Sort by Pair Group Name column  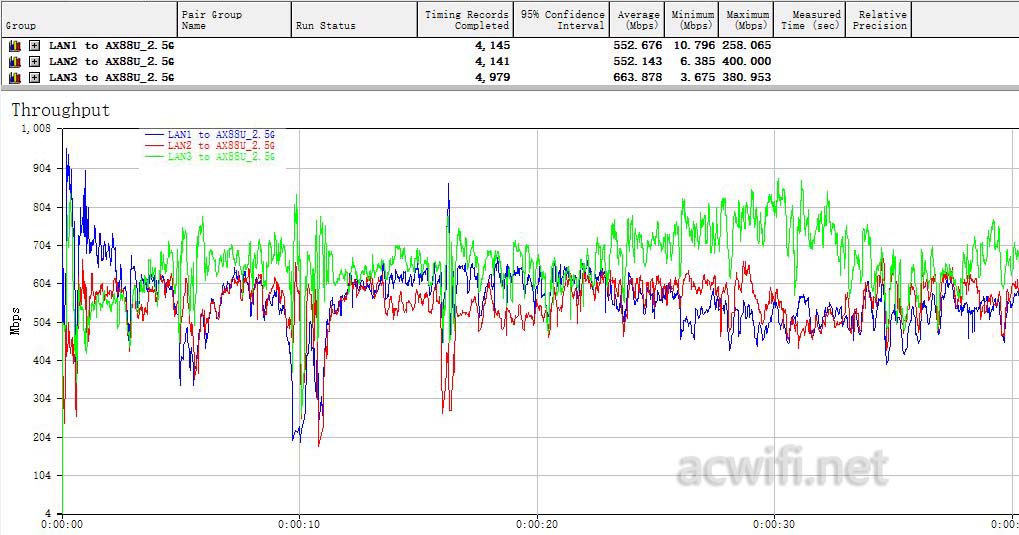coord(234,20)
